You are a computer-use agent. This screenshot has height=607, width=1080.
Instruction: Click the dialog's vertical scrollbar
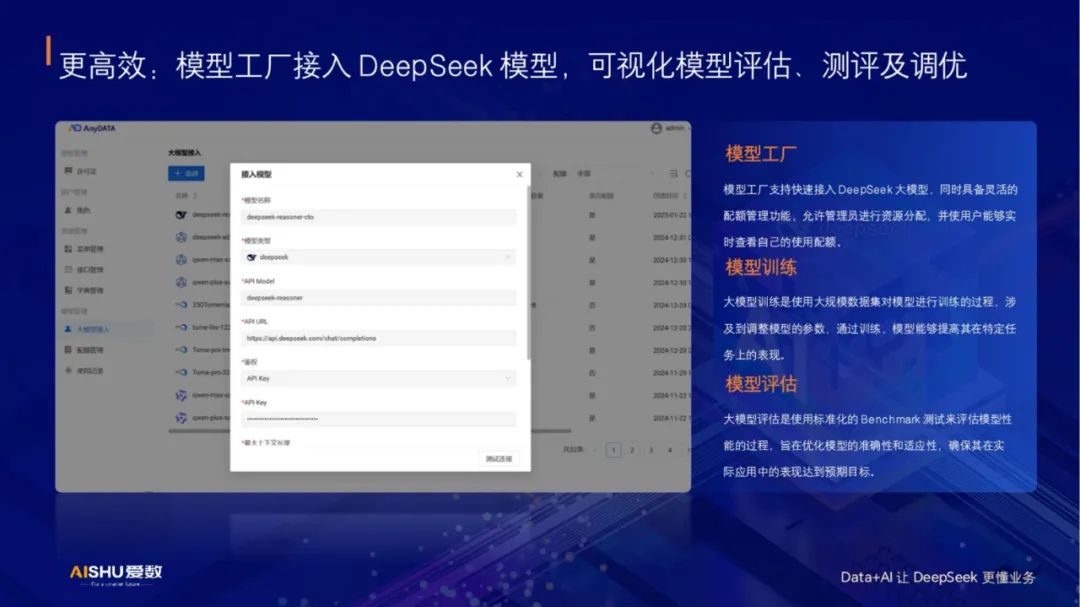click(528, 272)
